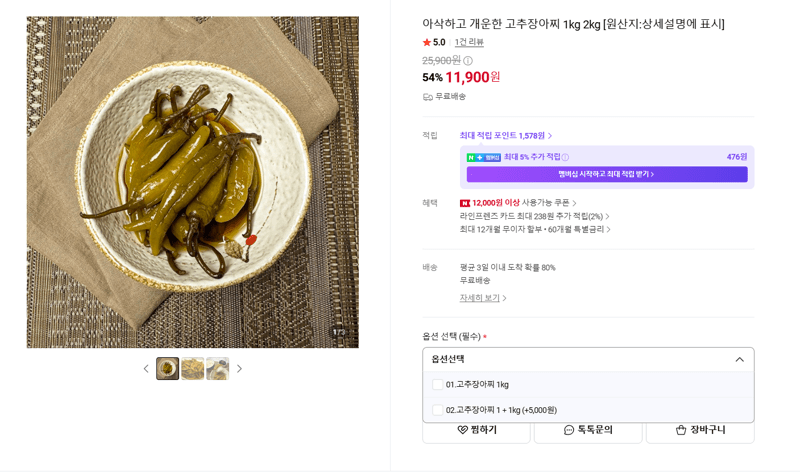Click the chat bubble icon for 톡톡문의
800x472 pixels.
[x=569, y=430]
